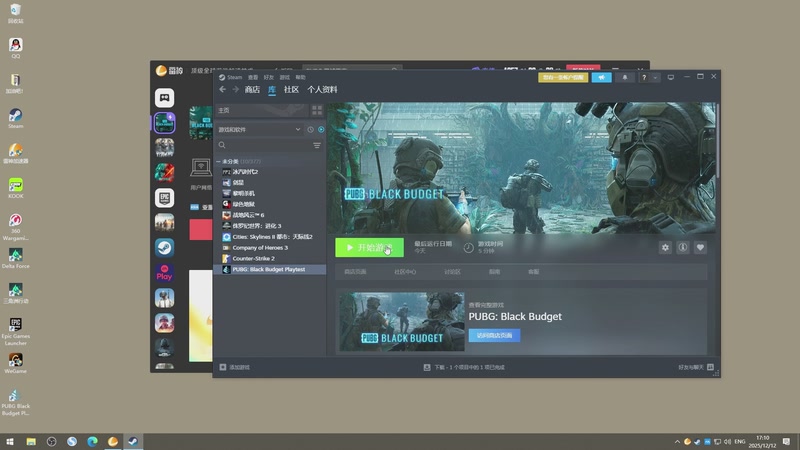Expand the games and software filter dropdown
Image resolution: width=800 pixels, height=450 pixels.
tap(260, 130)
